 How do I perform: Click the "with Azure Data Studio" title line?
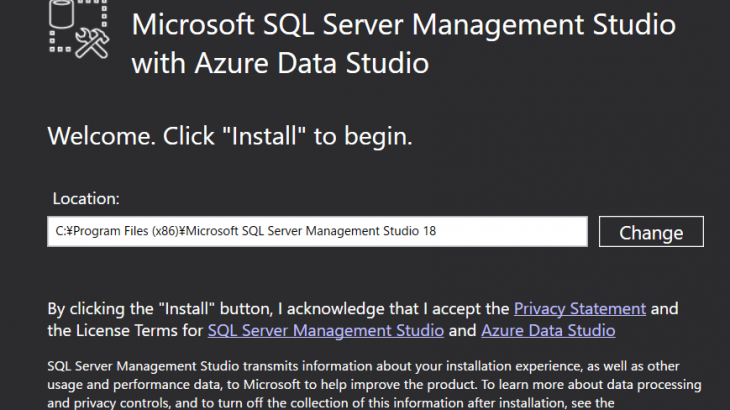pyautogui.click(x=280, y=65)
